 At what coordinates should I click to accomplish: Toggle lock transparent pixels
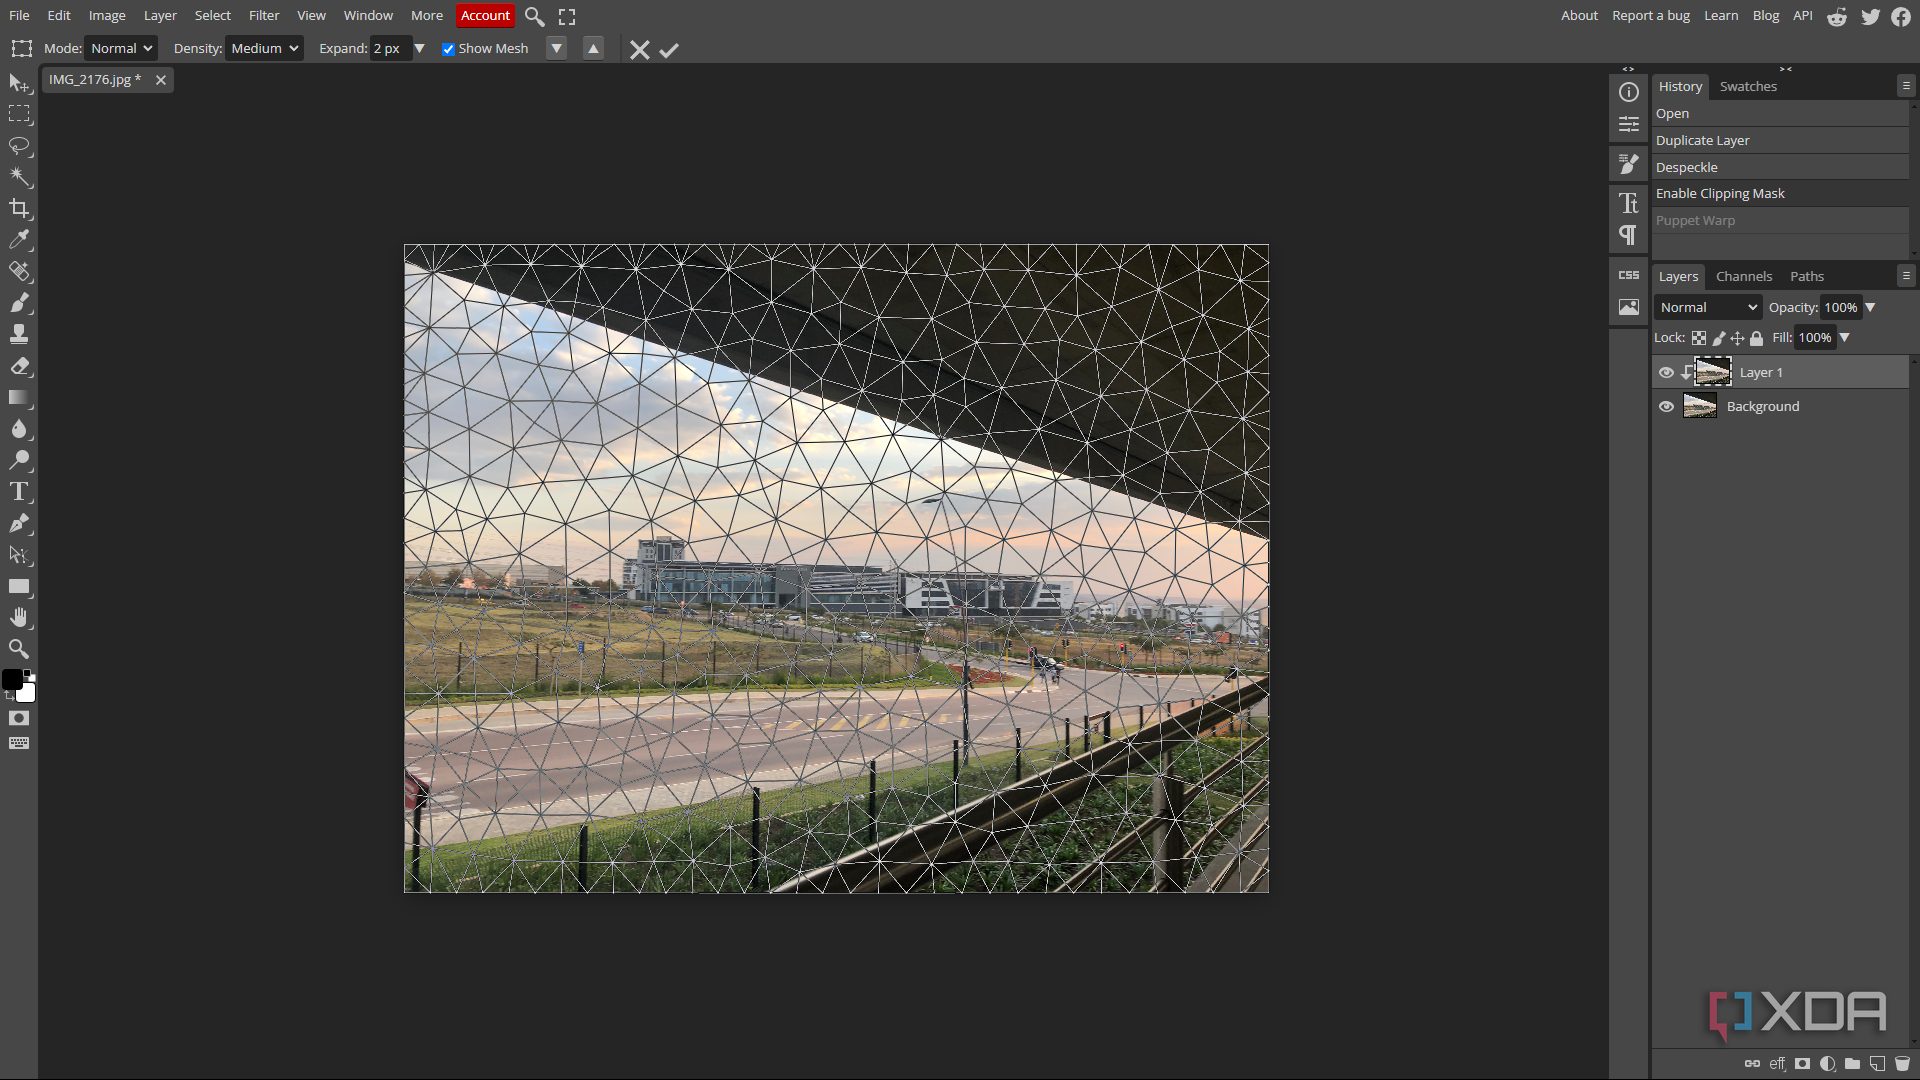click(1699, 338)
